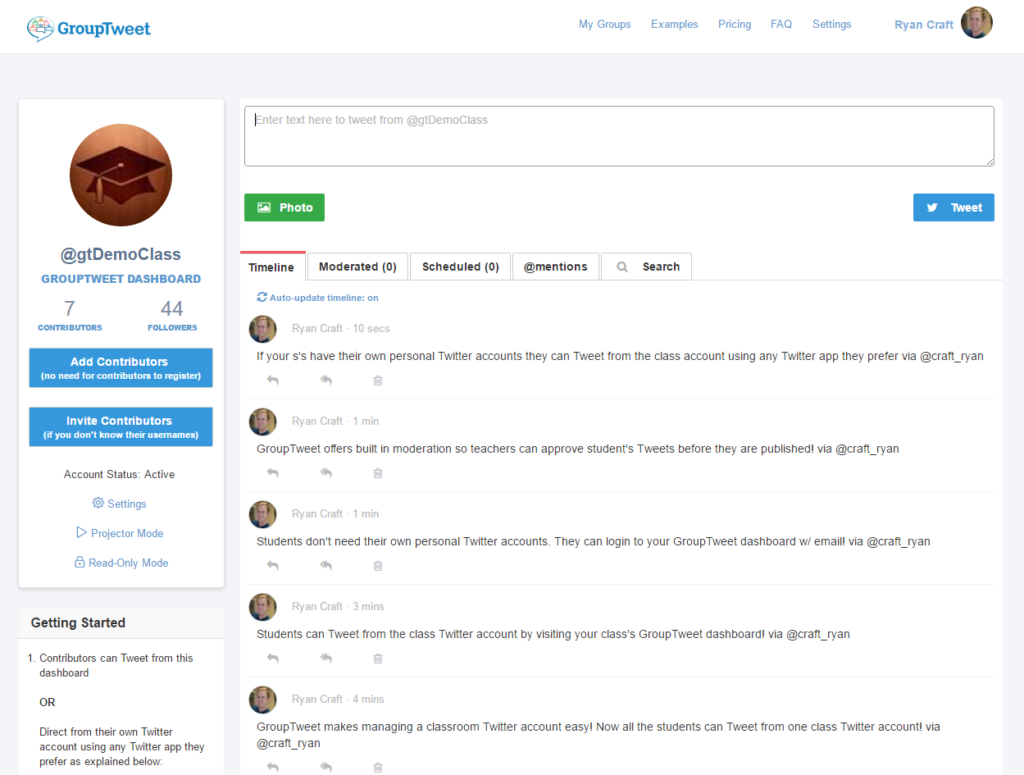Reply to the 10 secs tweet
This screenshot has height=775, width=1024.
[x=273, y=380]
